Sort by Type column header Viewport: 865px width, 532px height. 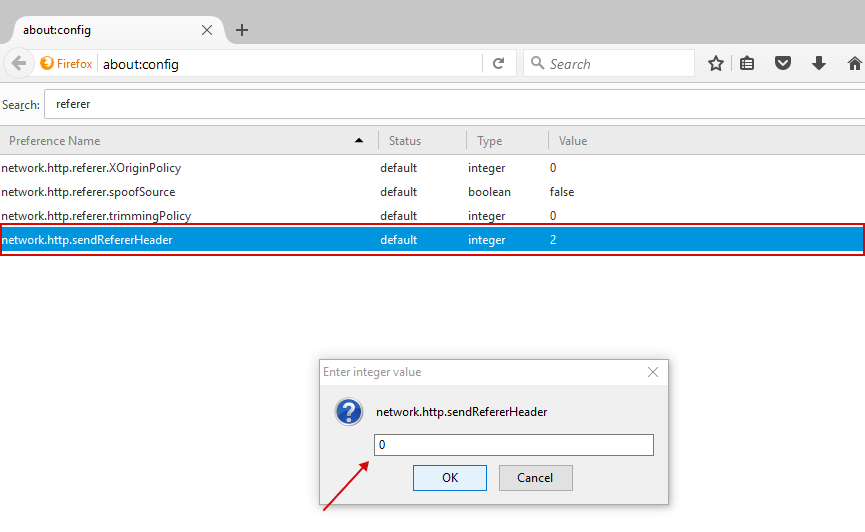coord(505,141)
